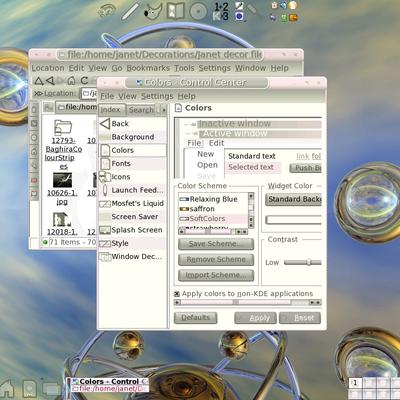Toggle Apply colors to non-KDE applications

(x=177, y=294)
